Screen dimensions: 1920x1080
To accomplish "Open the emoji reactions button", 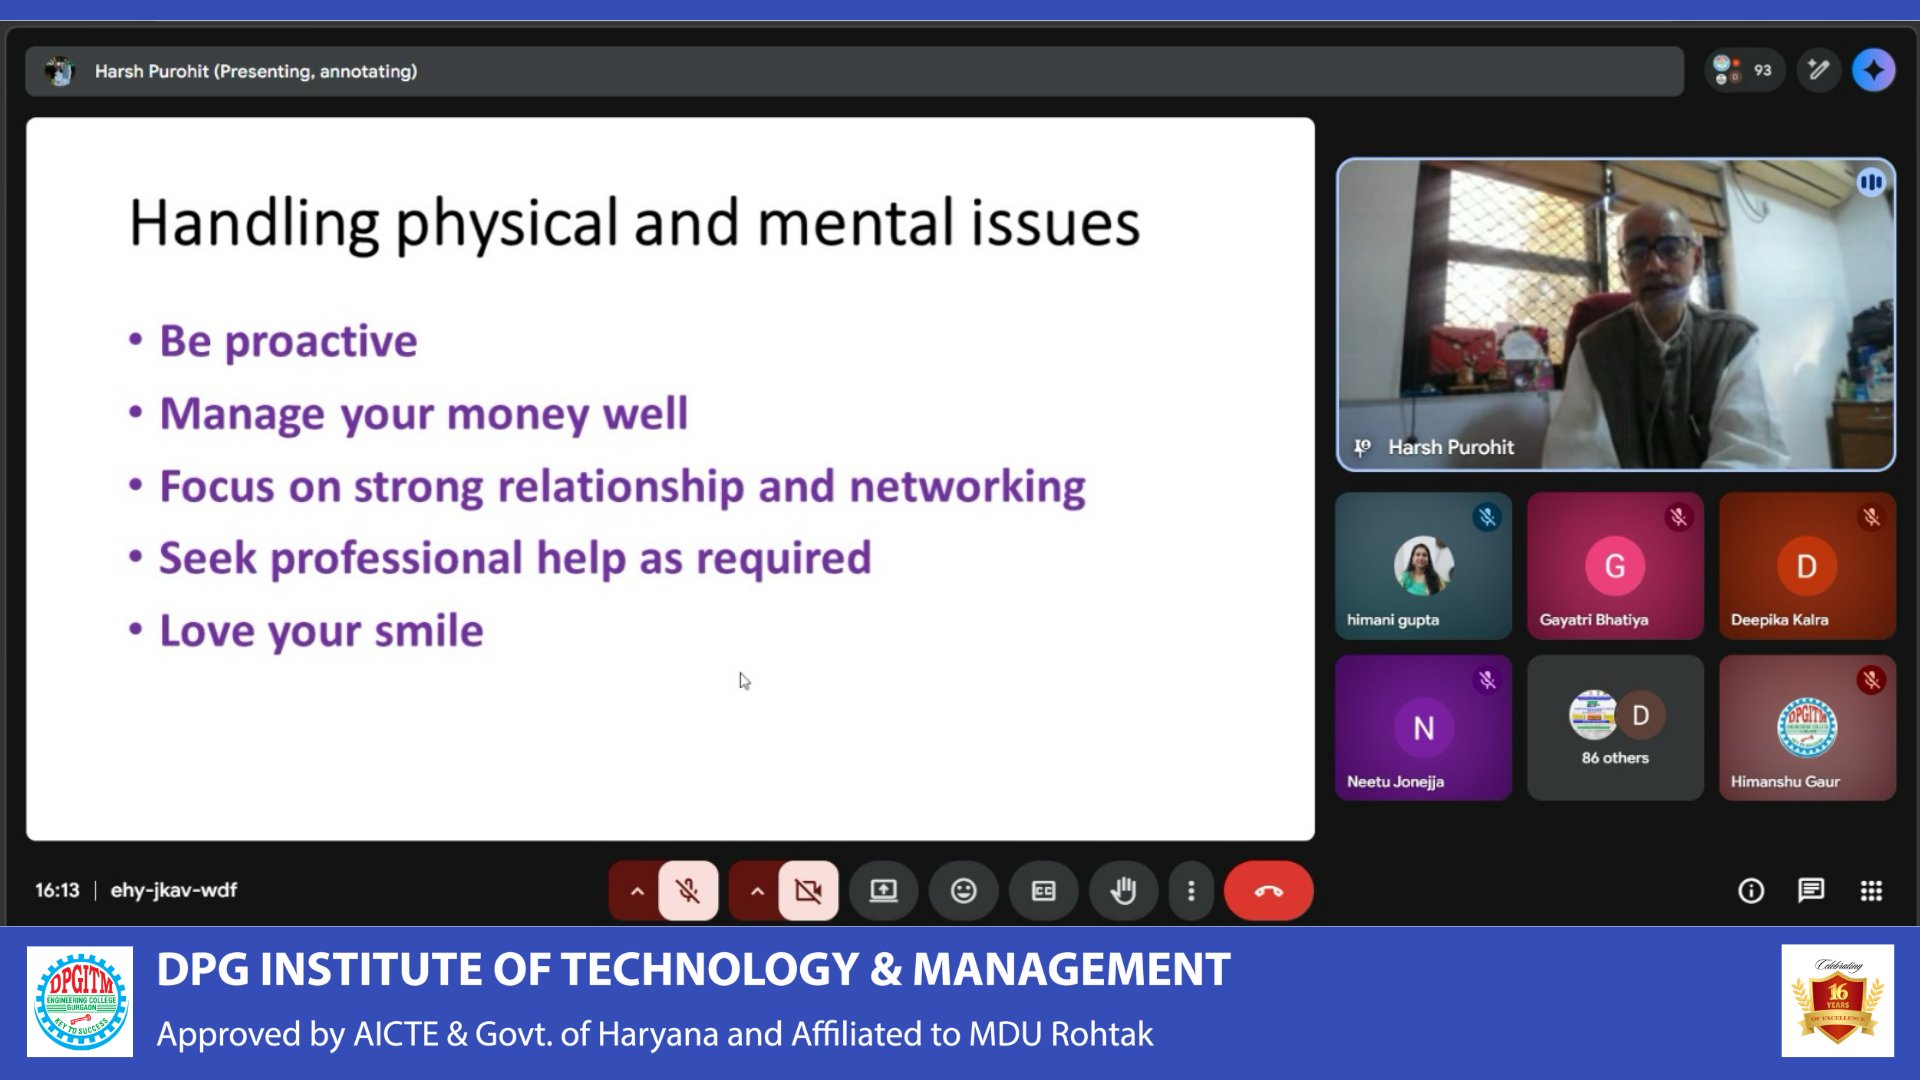I will coord(963,890).
